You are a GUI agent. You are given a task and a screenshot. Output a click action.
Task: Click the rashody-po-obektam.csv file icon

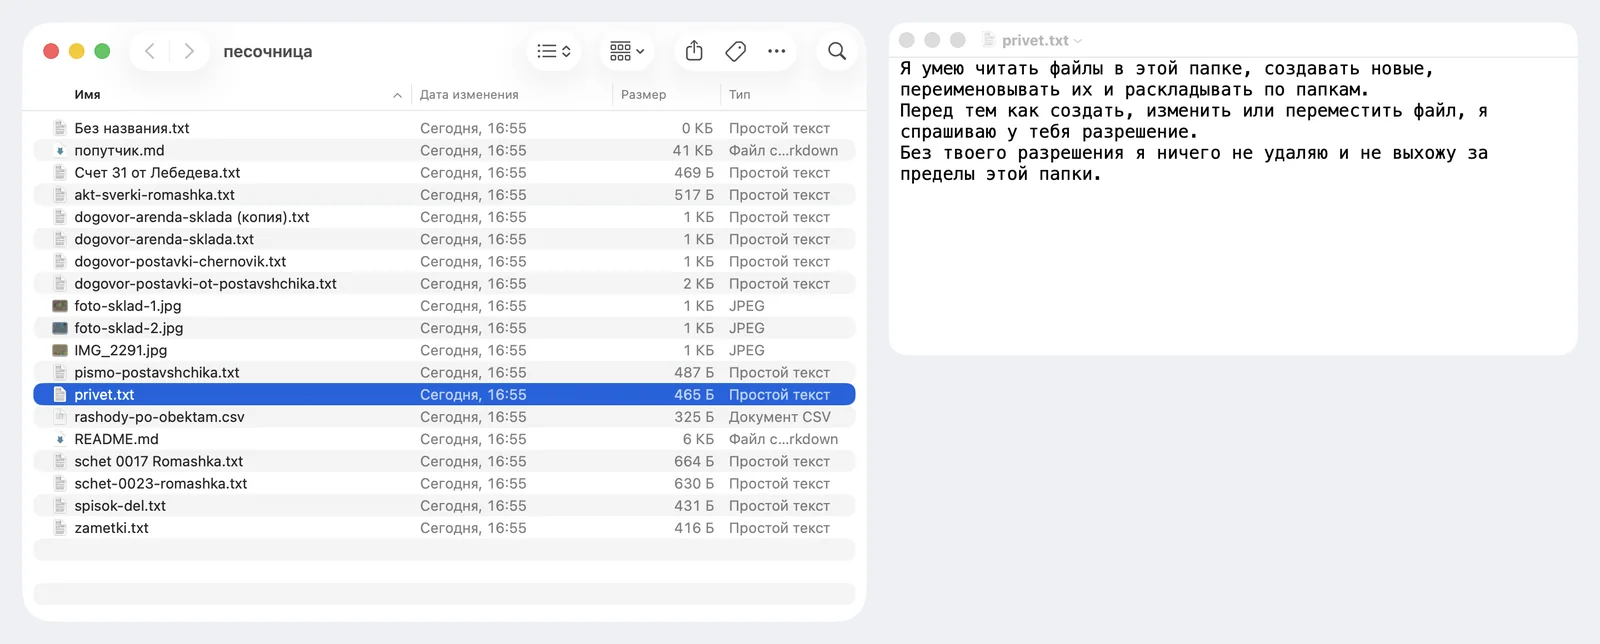pyautogui.click(x=60, y=417)
